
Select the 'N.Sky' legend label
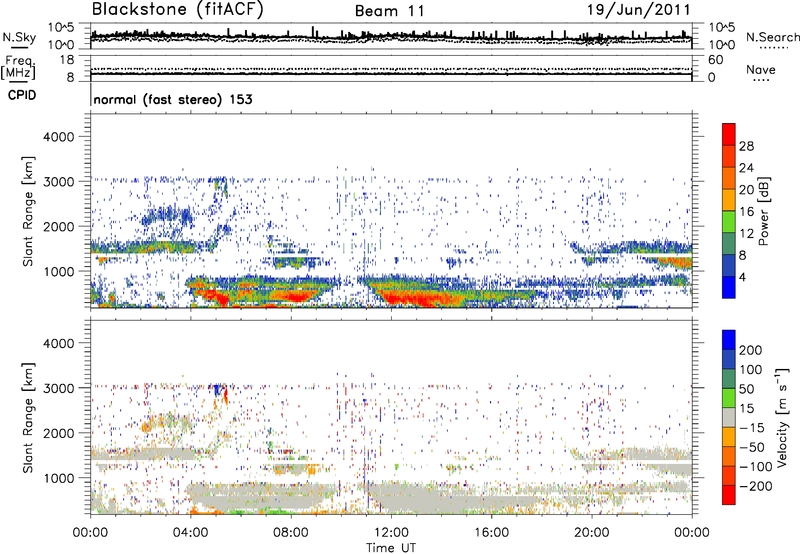click(x=19, y=37)
